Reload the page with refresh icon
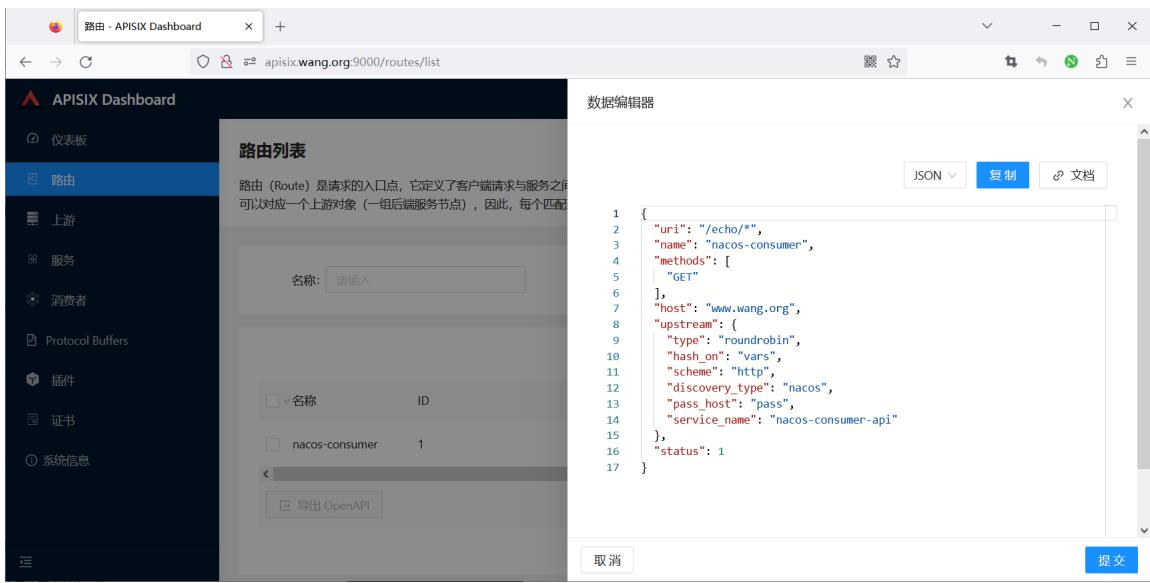Image resolution: width=1150 pixels, height=583 pixels. point(86,62)
